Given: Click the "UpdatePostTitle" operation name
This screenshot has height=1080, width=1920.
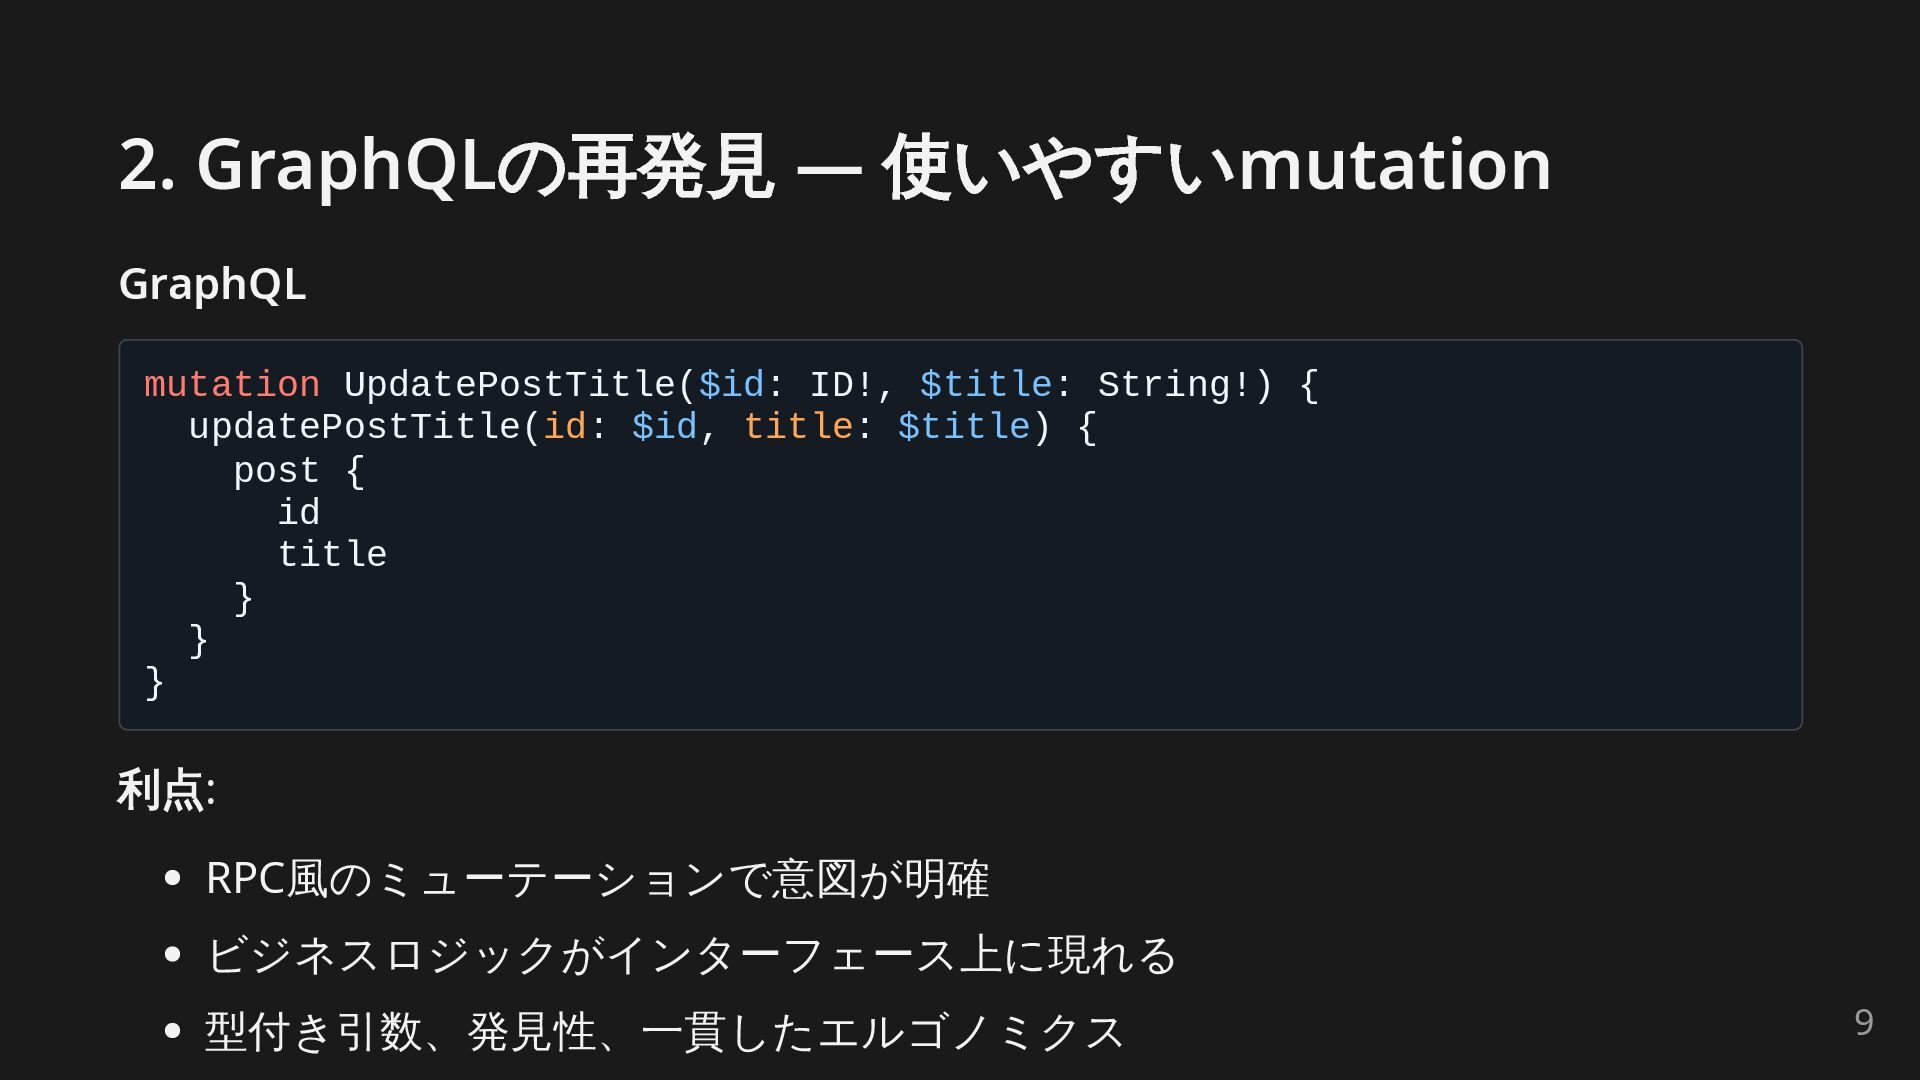Looking at the screenshot, I should click(510, 385).
